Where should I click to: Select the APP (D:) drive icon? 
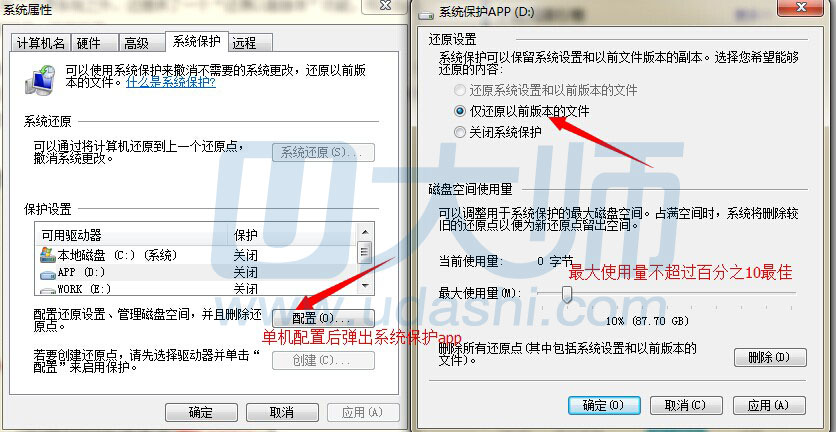pyautogui.click(x=48, y=274)
